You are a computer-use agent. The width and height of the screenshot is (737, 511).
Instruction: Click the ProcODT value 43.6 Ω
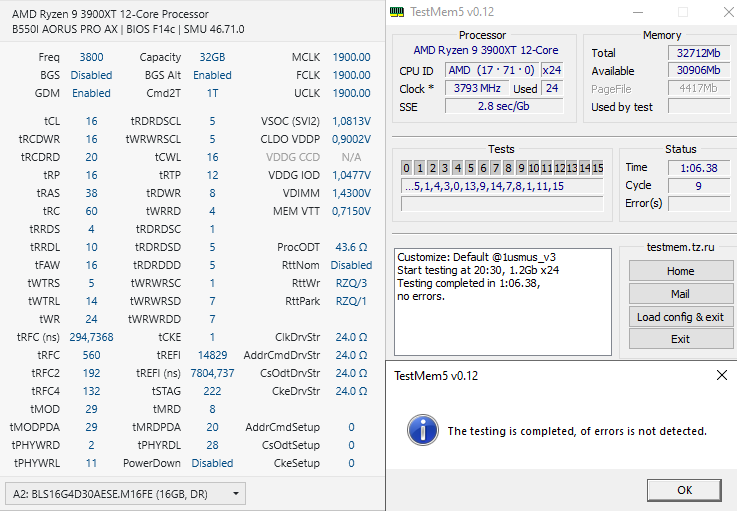[351, 247]
